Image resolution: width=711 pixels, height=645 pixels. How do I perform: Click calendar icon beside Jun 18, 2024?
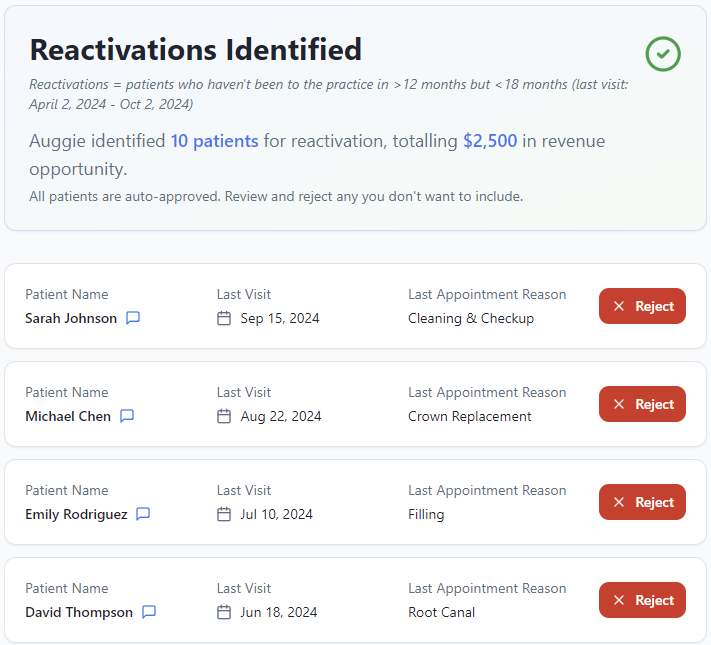click(224, 612)
